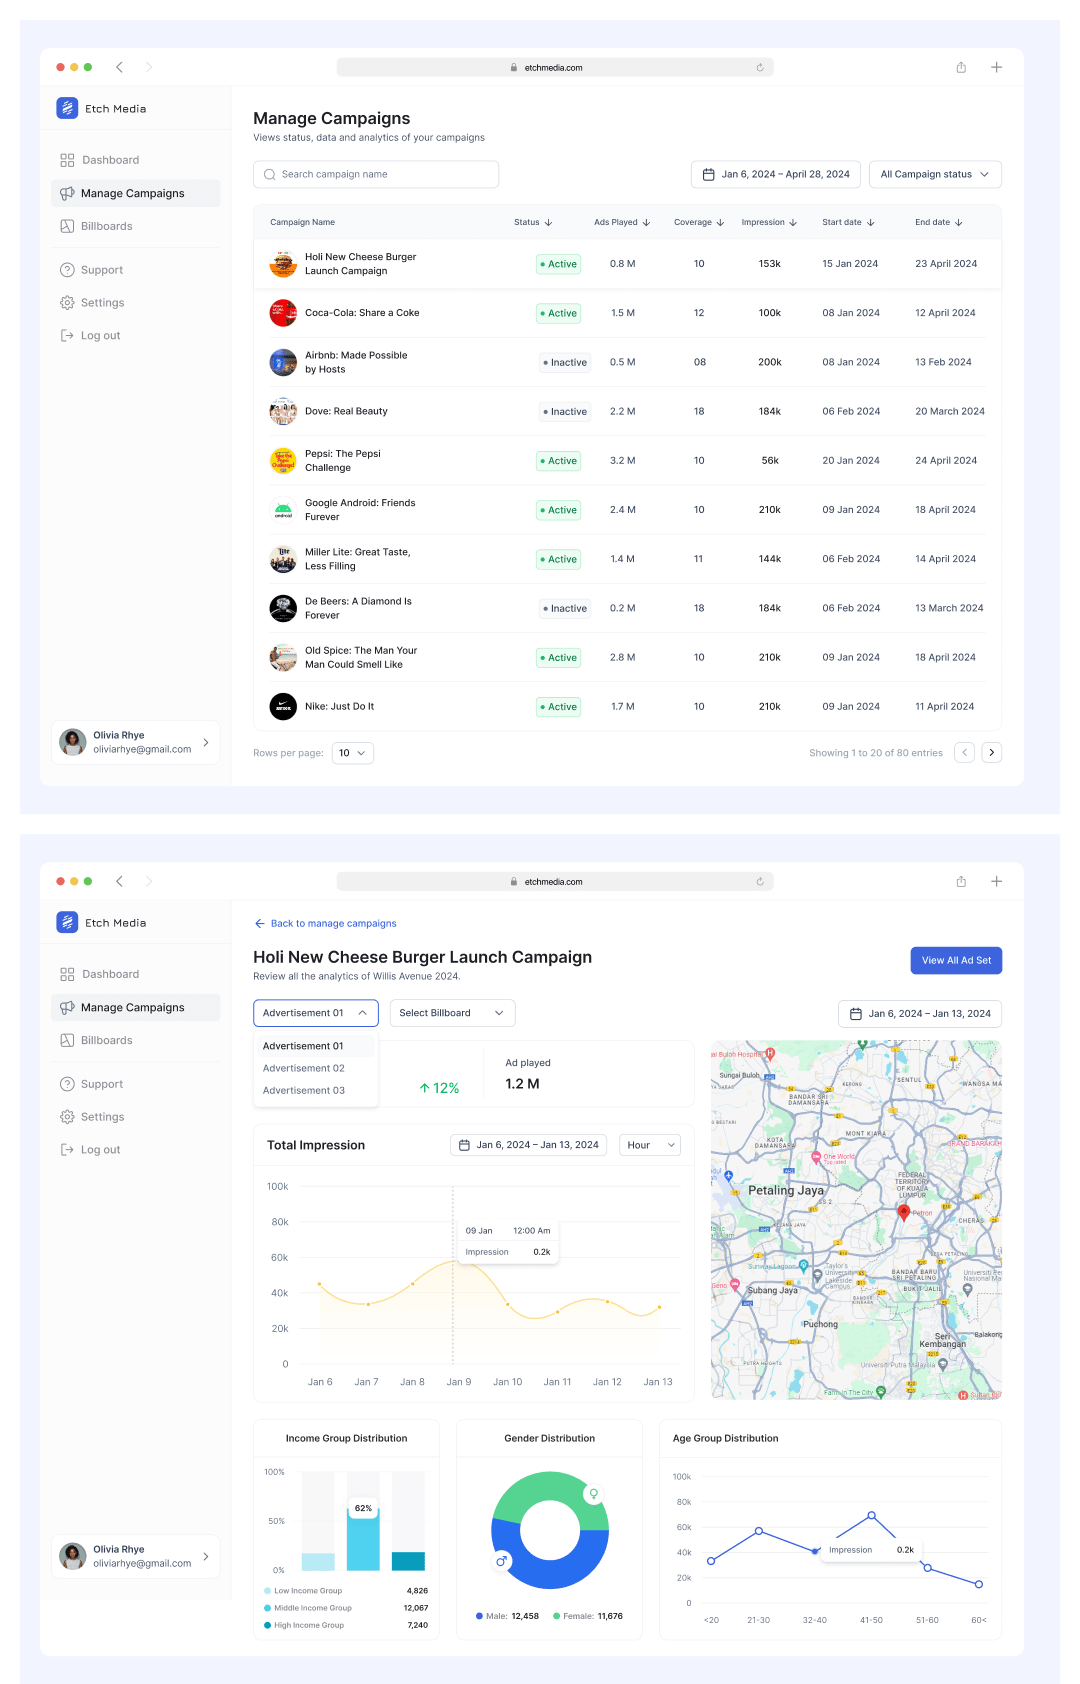Click search magnifier icon in campaign search
The width and height of the screenshot is (1080, 1684).
[270, 174]
